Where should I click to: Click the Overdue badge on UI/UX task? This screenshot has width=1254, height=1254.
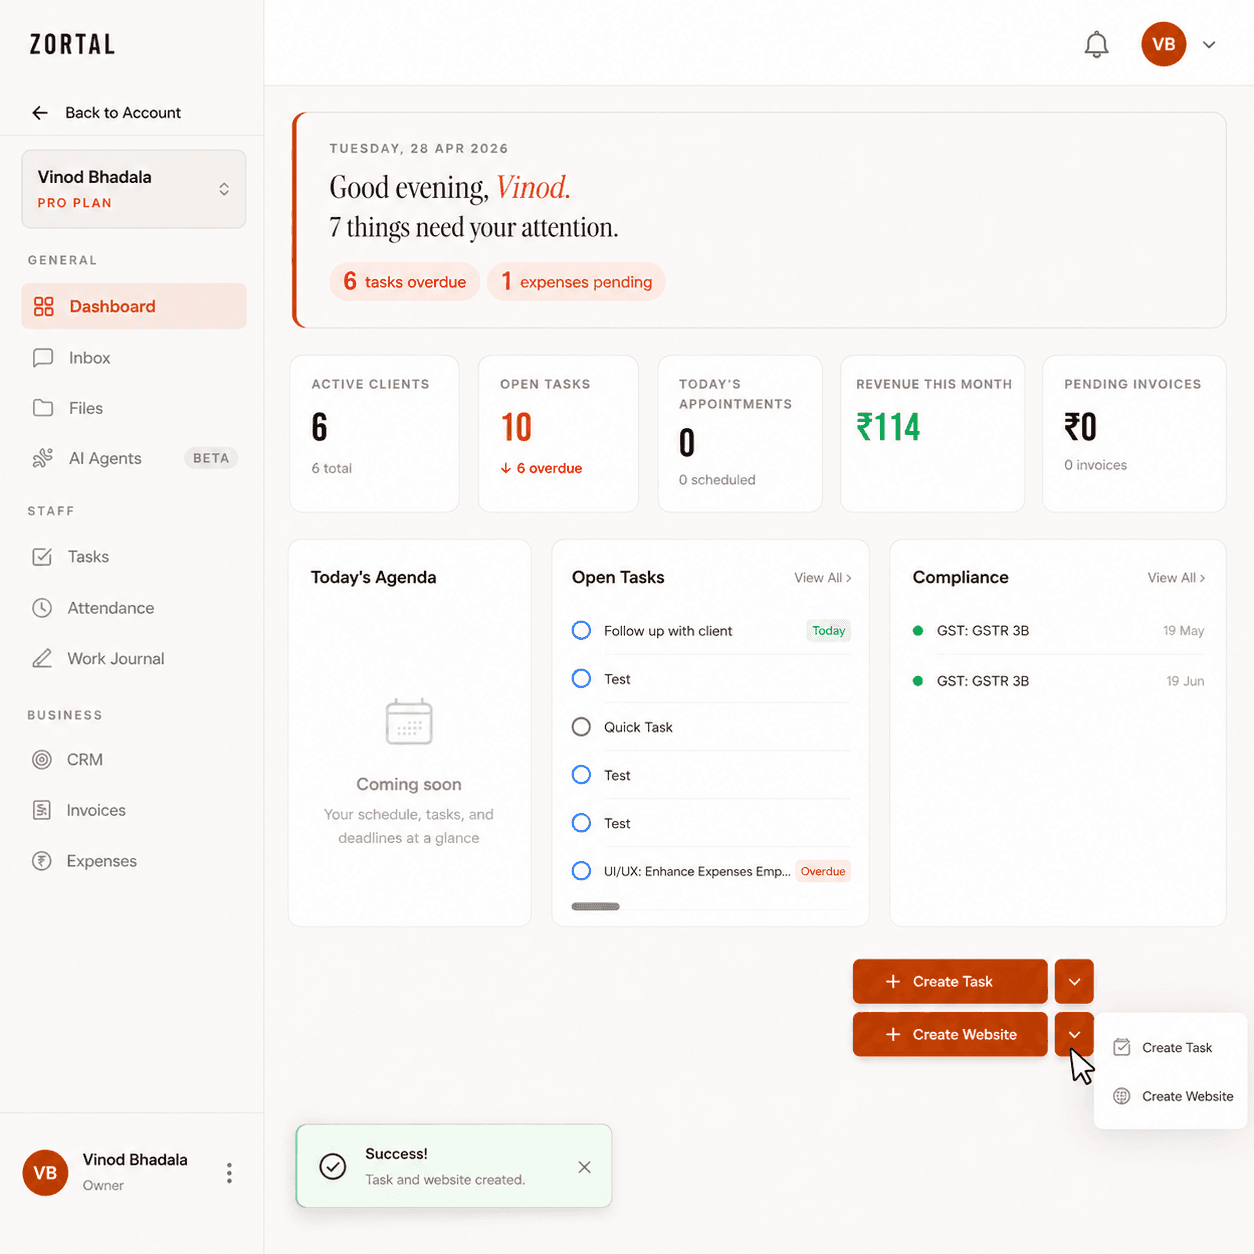[823, 871]
